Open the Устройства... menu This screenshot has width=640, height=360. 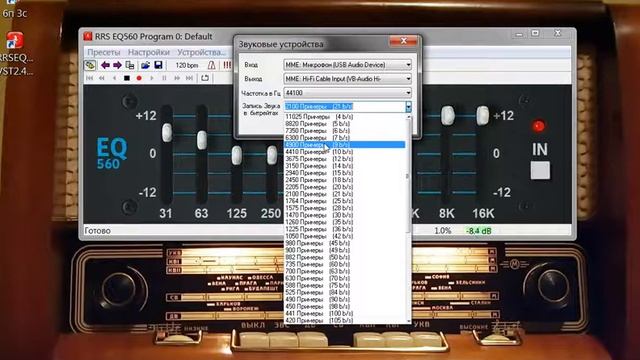201,52
